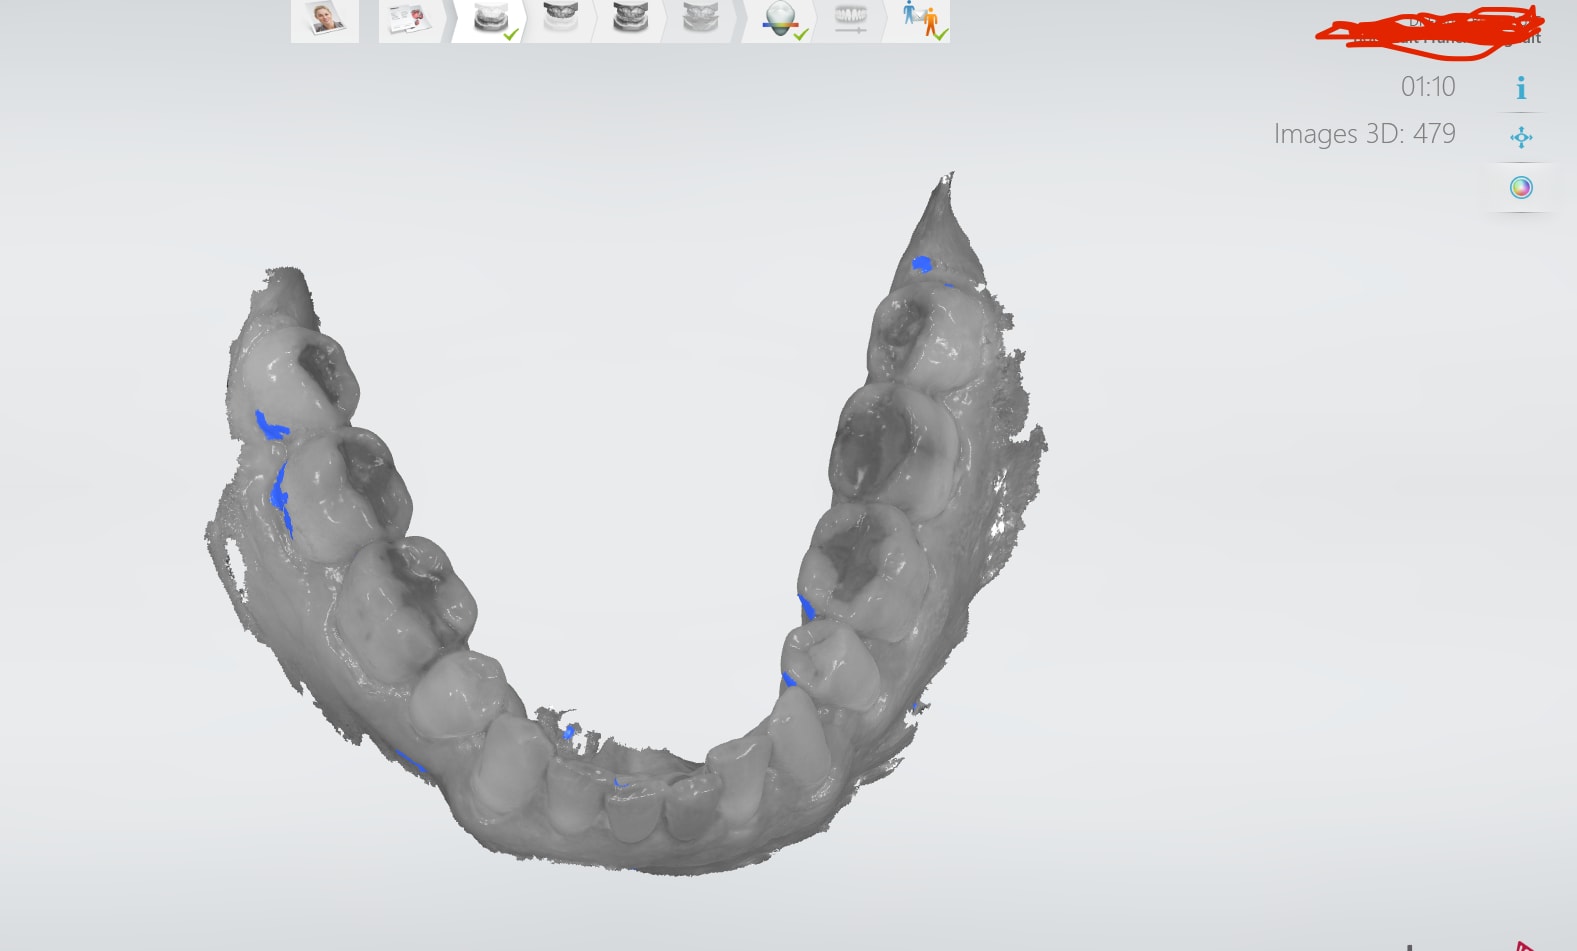Show scan information via the 'i' icon
Screen dimensions: 1577x951
pyautogui.click(x=1521, y=88)
